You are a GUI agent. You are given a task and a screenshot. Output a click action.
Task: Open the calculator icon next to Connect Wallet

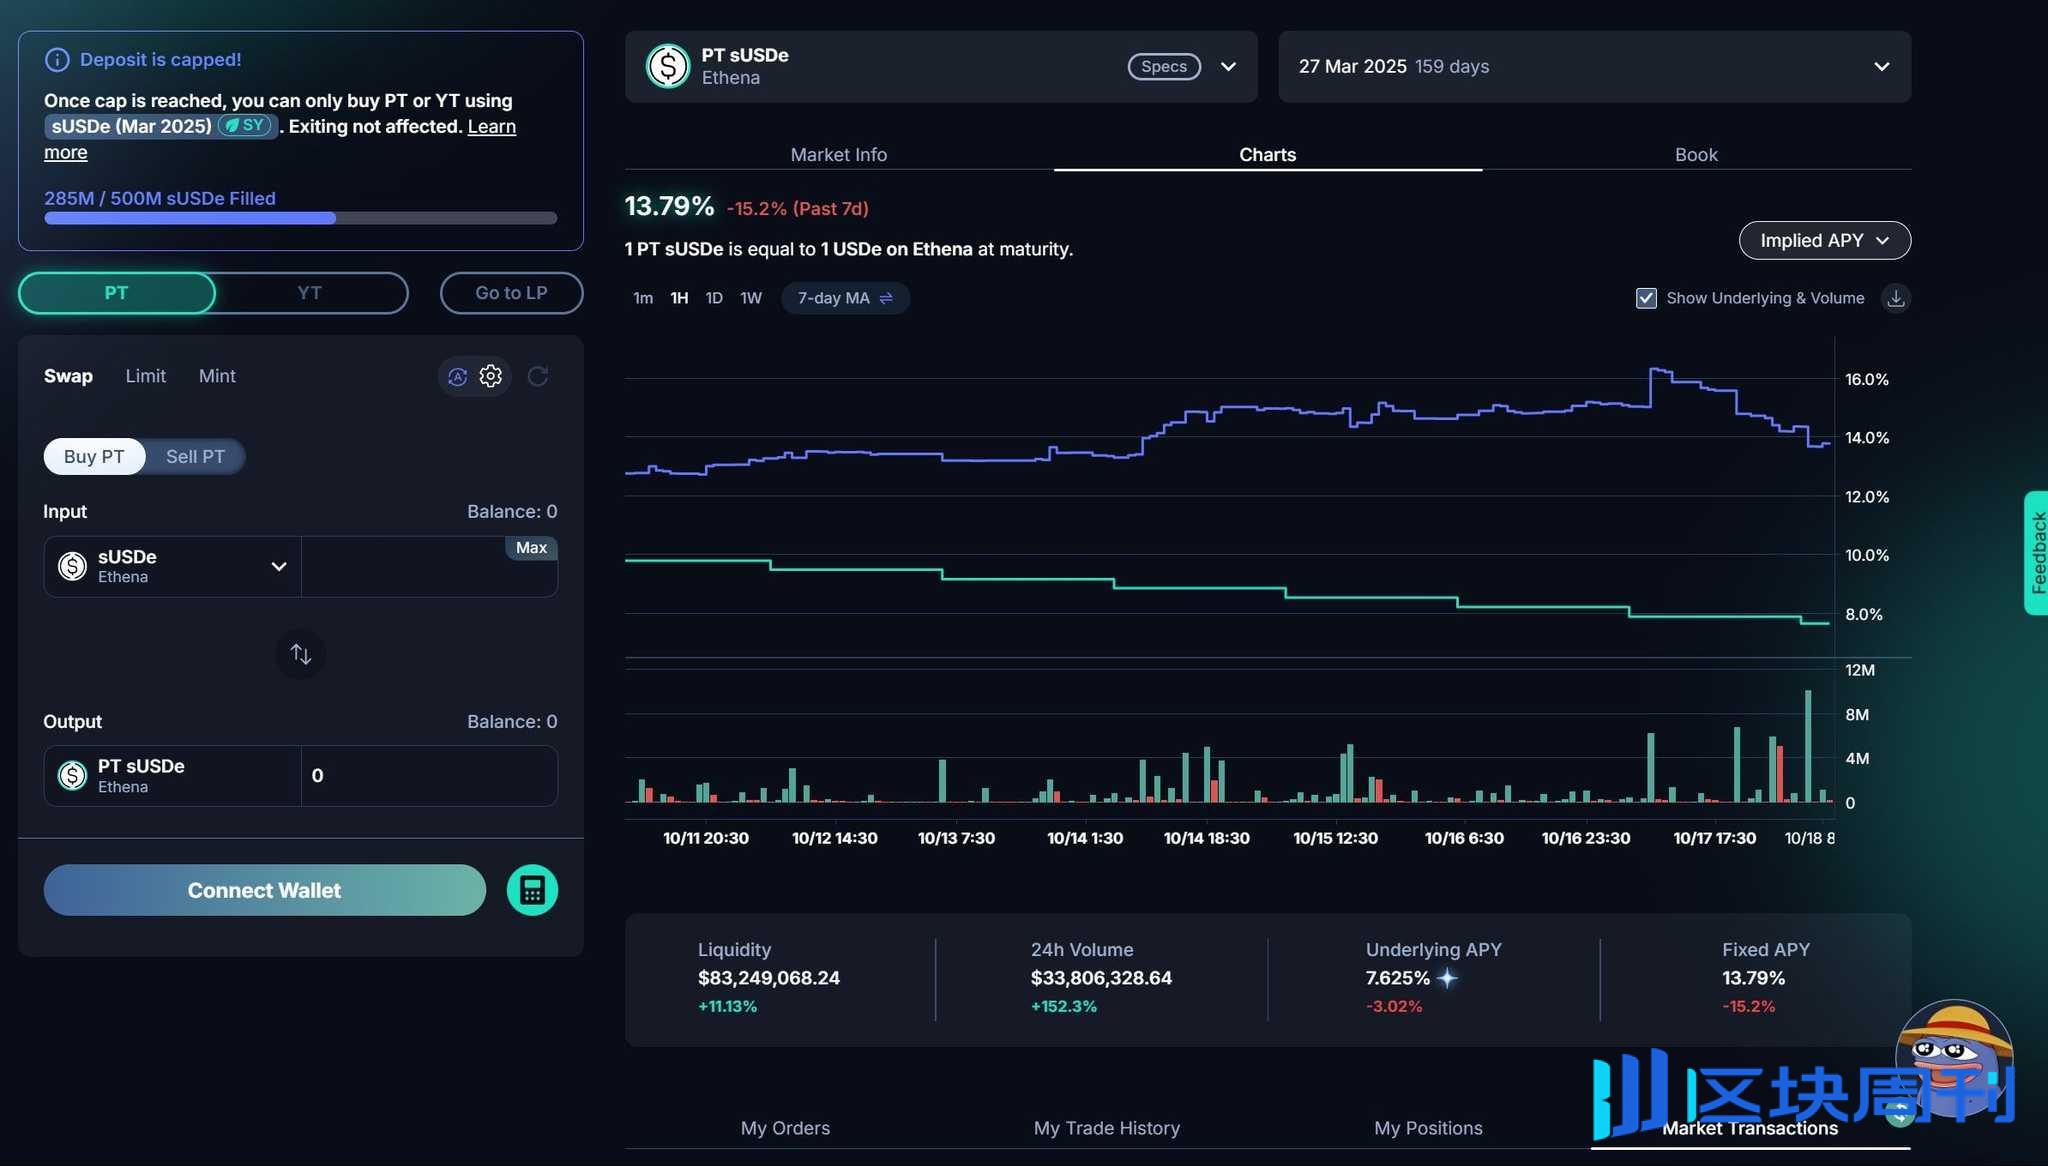click(532, 890)
